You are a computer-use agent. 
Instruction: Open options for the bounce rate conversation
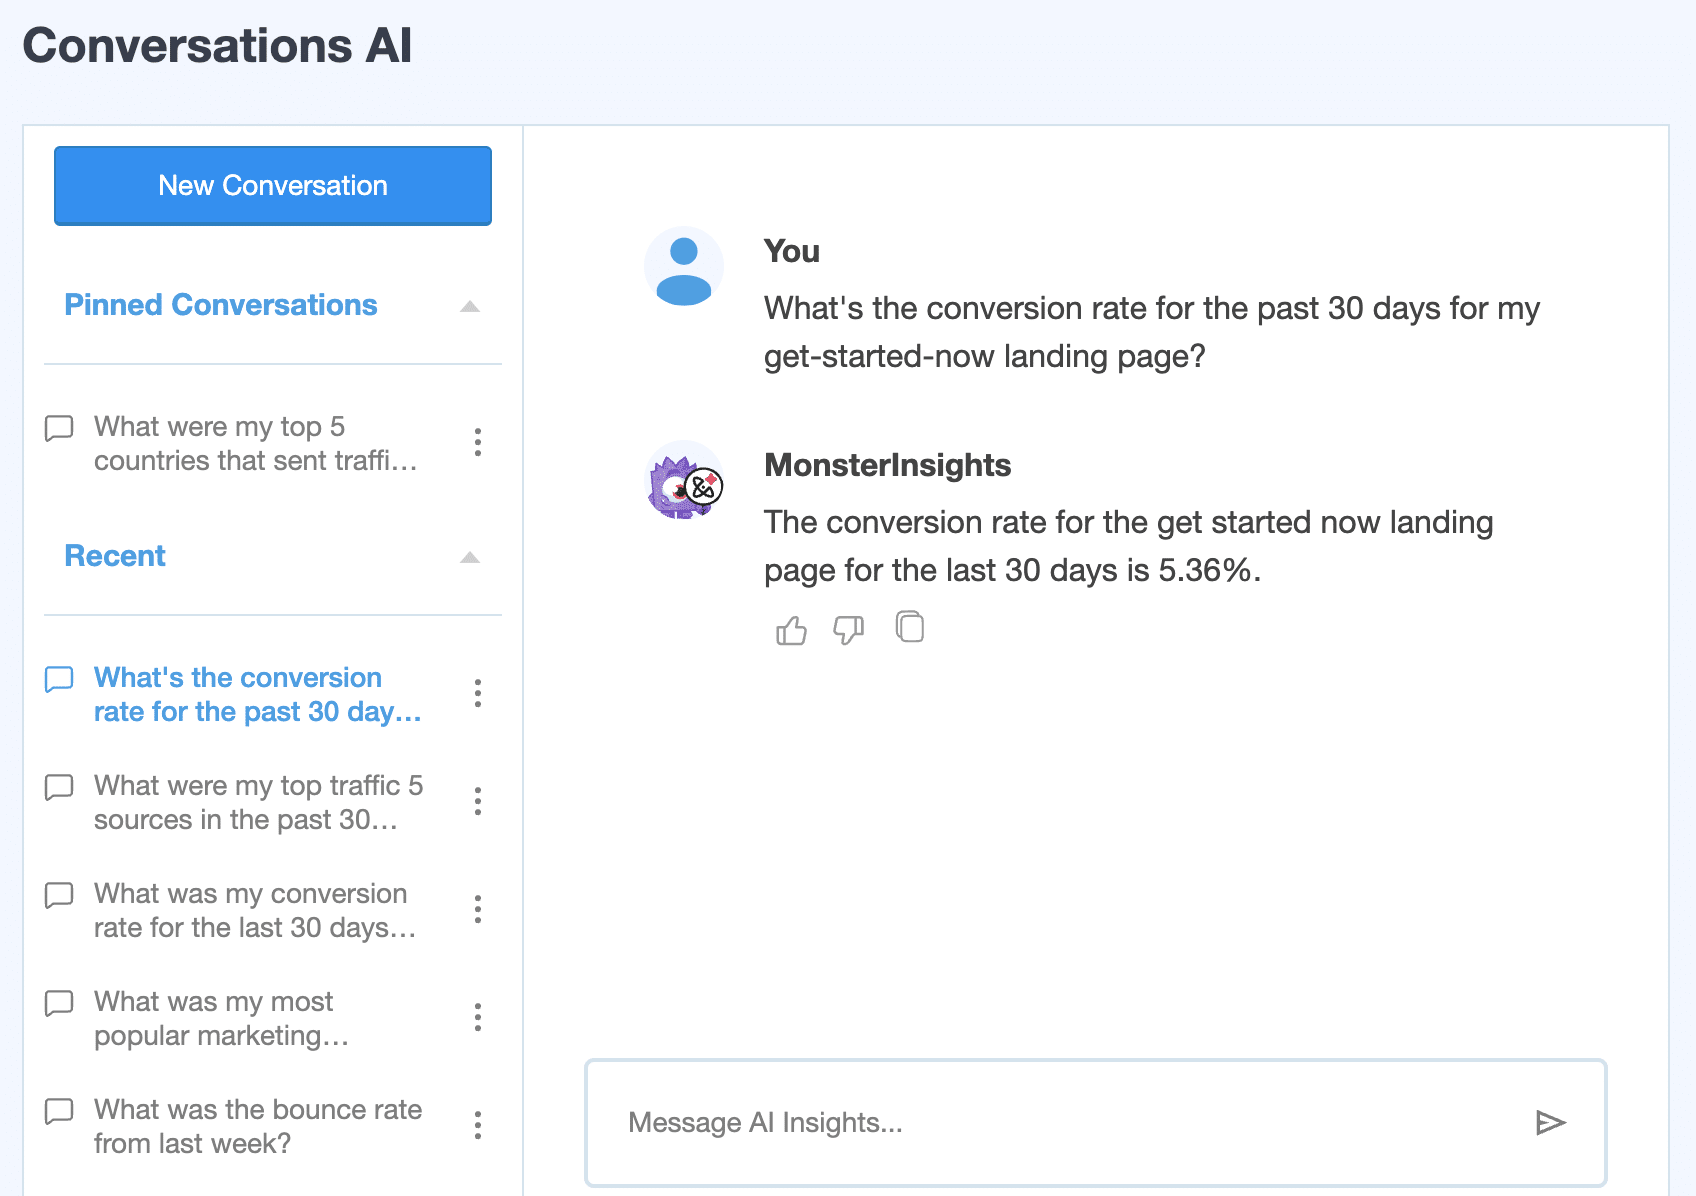pos(478,1126)
